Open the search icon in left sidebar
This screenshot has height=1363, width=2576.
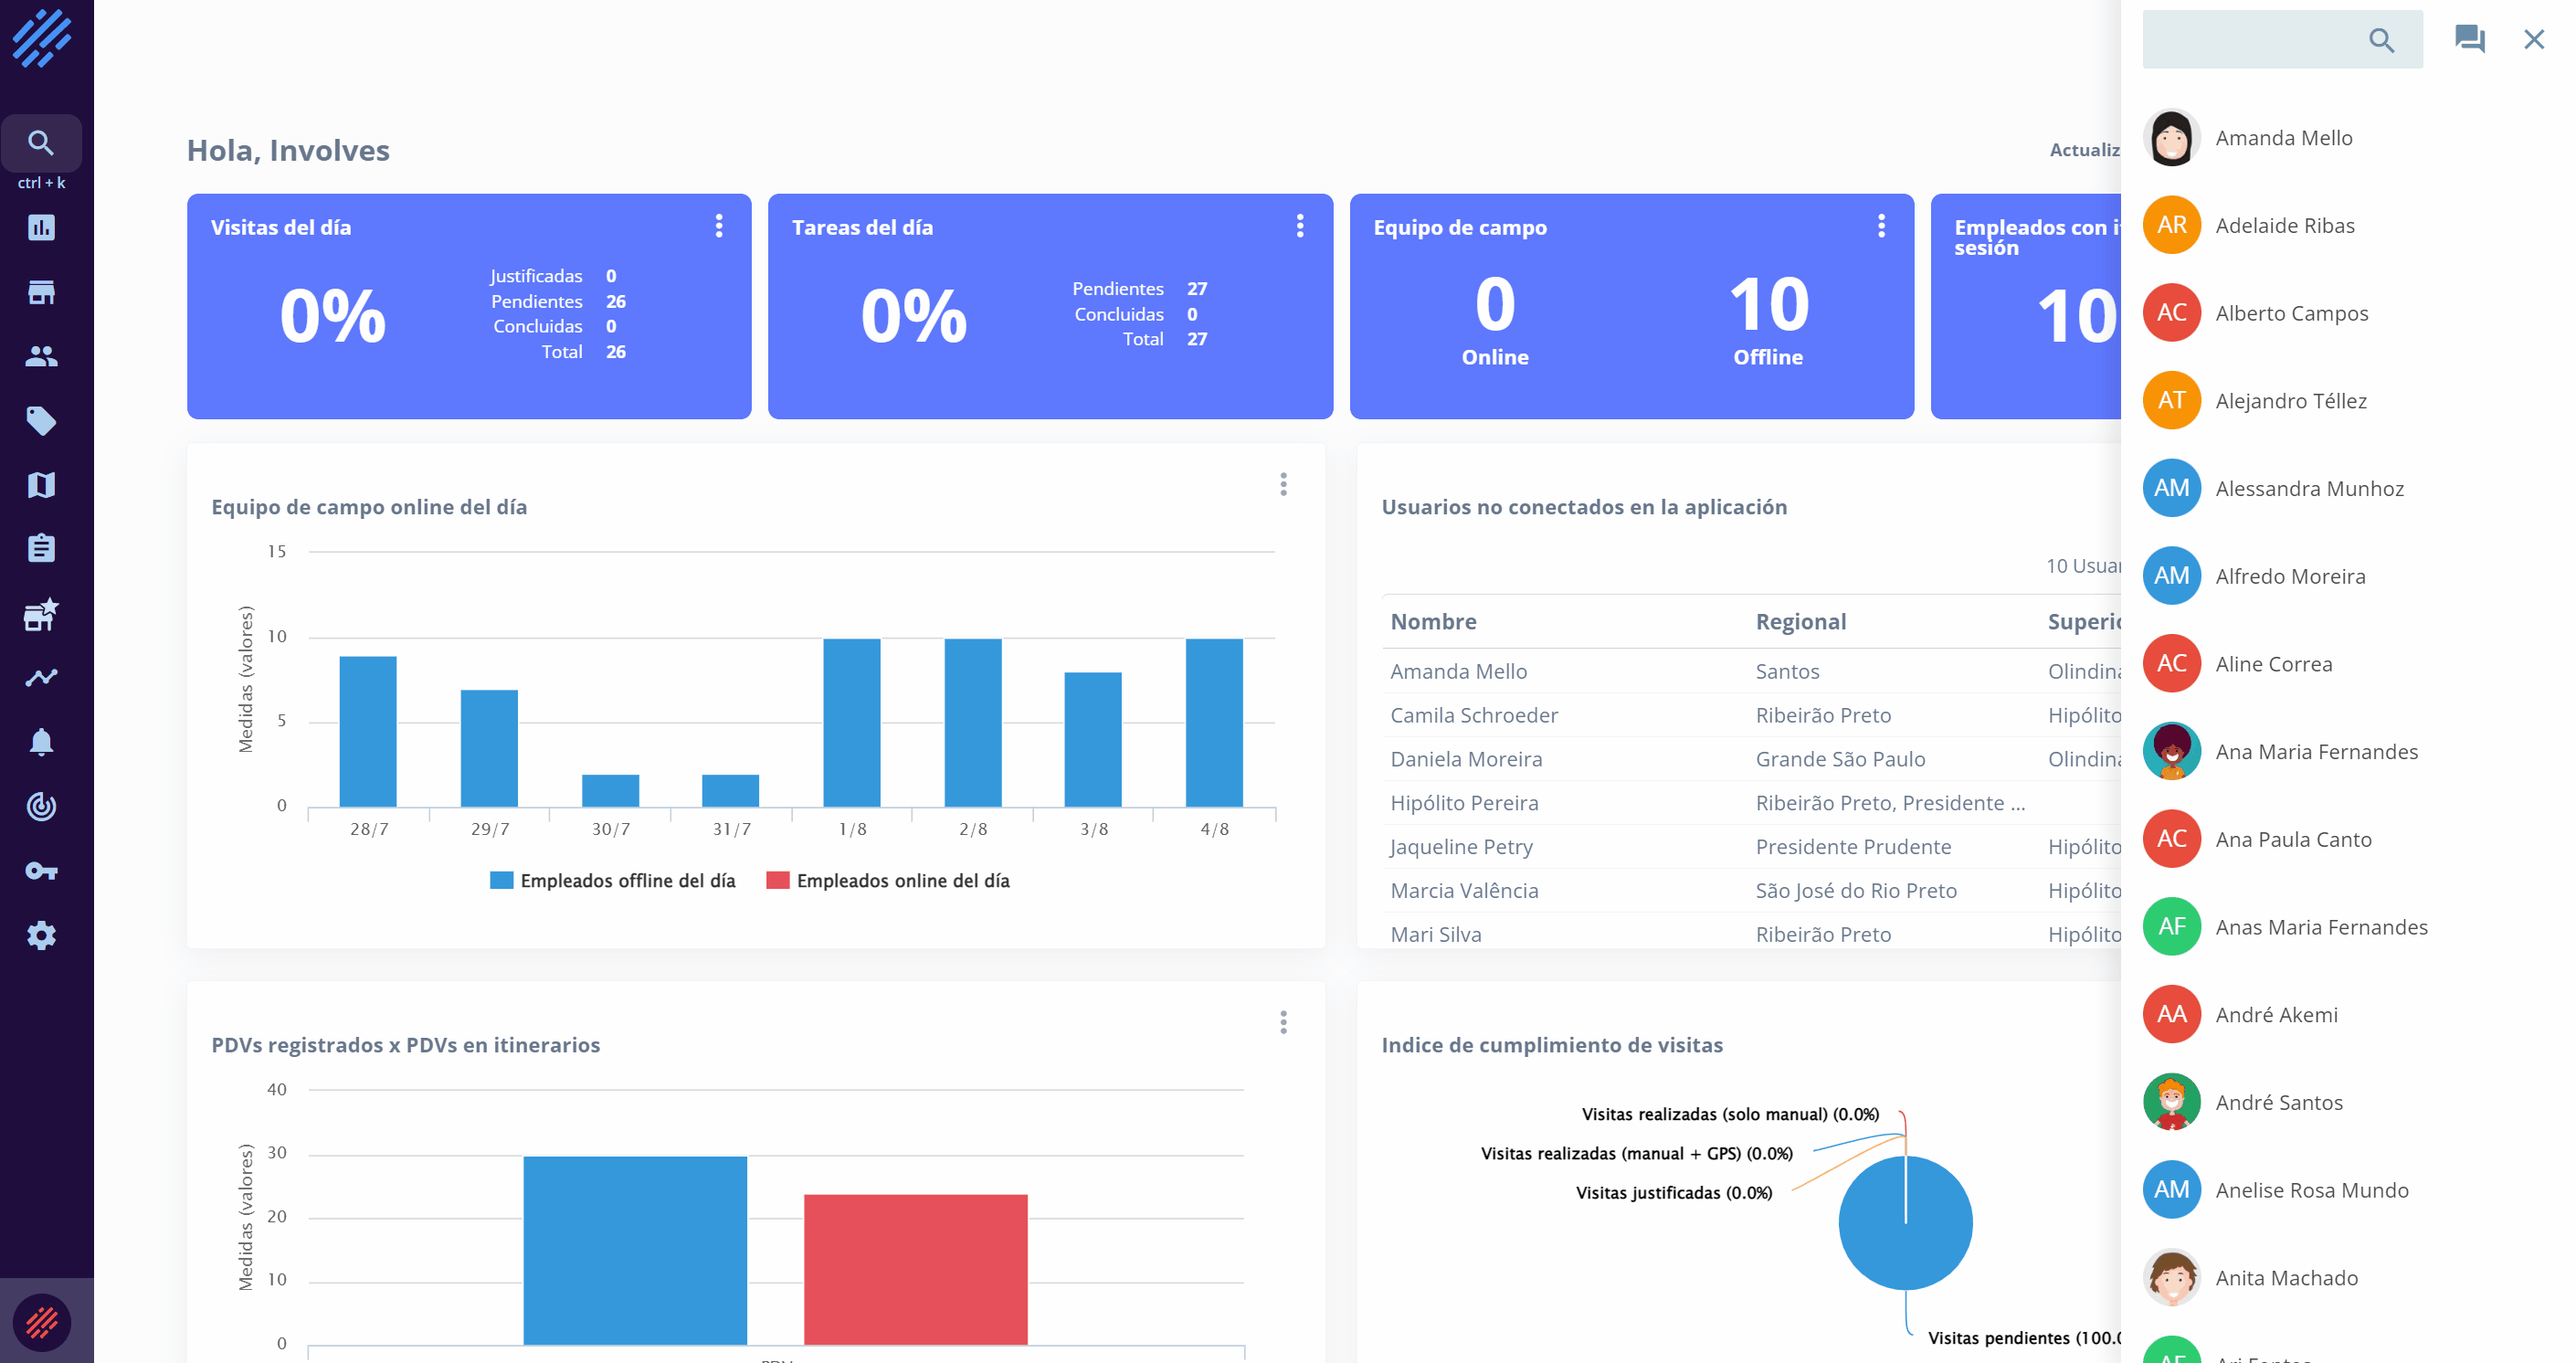click(41, 143)
